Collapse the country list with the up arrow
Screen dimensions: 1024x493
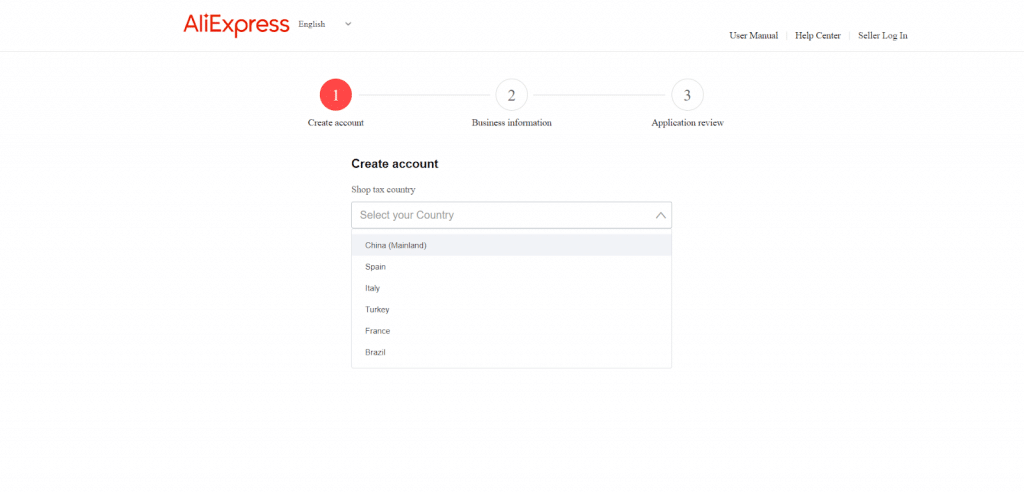point(660,215)
